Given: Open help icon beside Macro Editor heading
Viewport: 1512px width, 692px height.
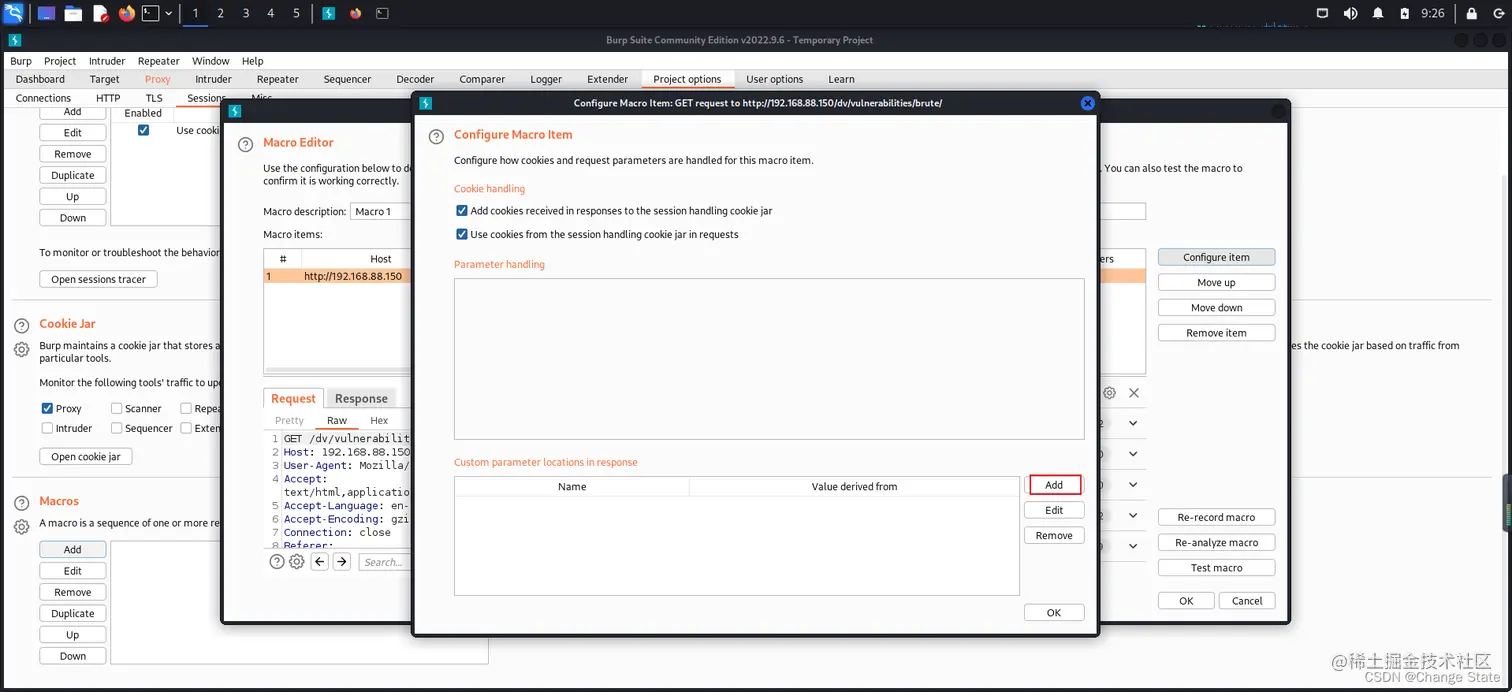Looking at the screenshot, I should coord(245,144).
